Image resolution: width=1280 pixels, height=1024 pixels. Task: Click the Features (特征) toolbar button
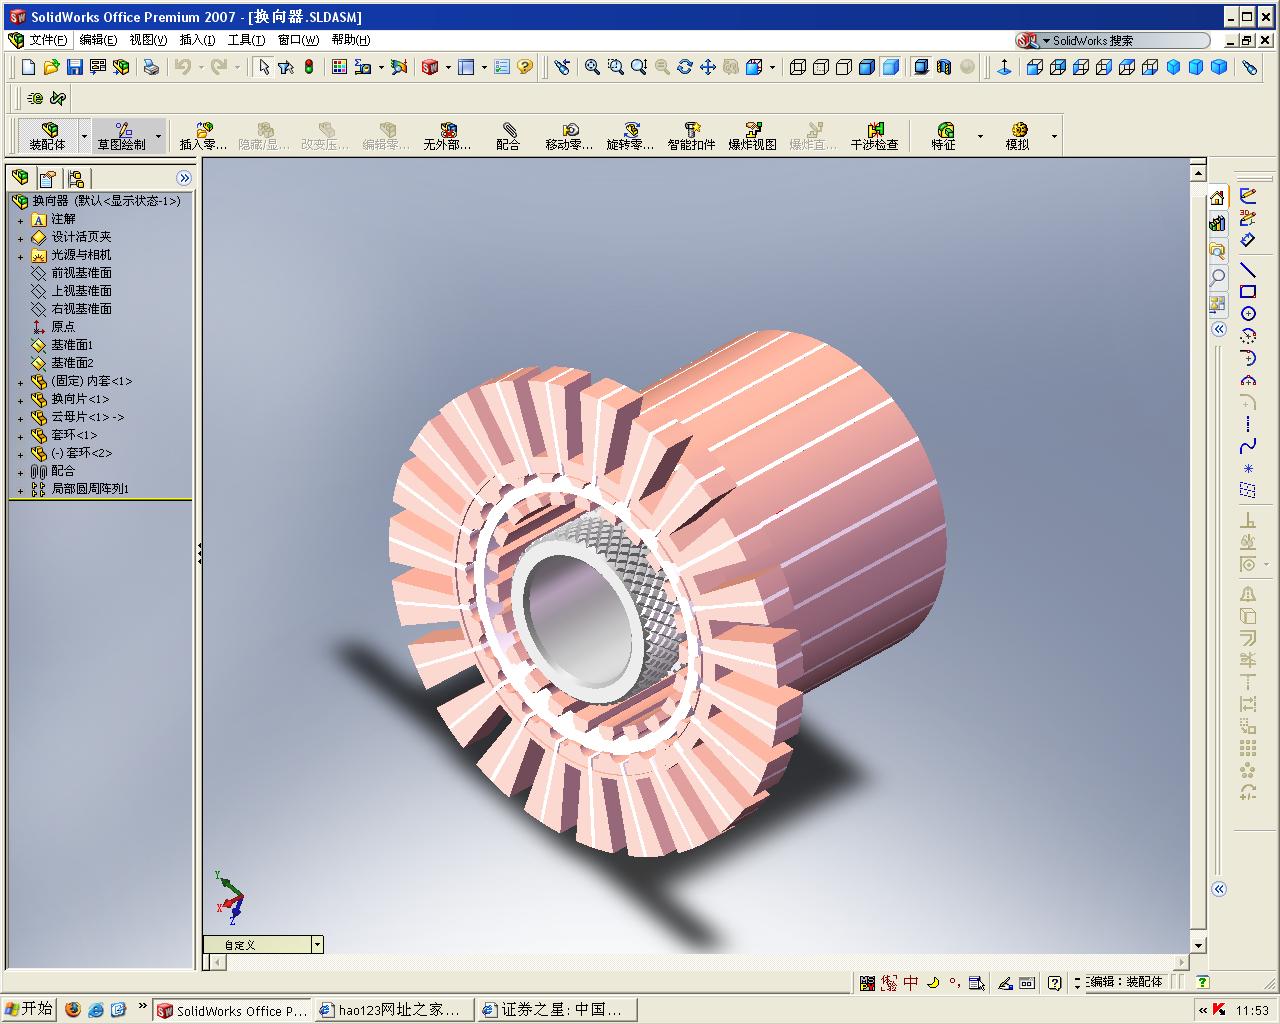coord(944,136)
